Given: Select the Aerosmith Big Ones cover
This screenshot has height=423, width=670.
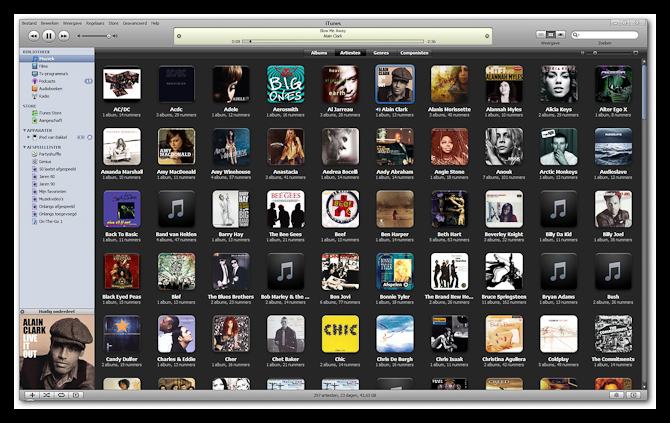Looking at the screenshot, I should coord(285,84).
